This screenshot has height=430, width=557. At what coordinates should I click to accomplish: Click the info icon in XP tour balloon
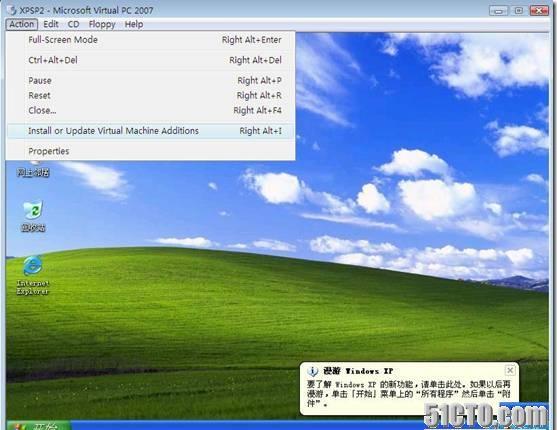312,371
